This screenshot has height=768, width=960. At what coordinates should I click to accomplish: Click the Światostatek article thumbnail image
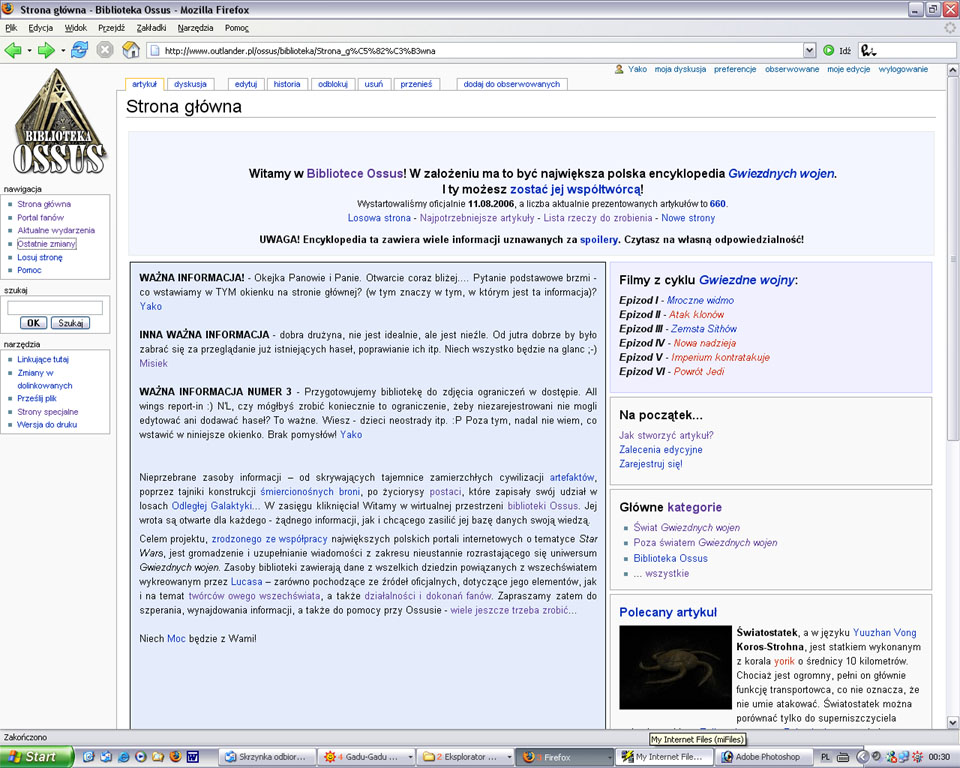point(675,667)
